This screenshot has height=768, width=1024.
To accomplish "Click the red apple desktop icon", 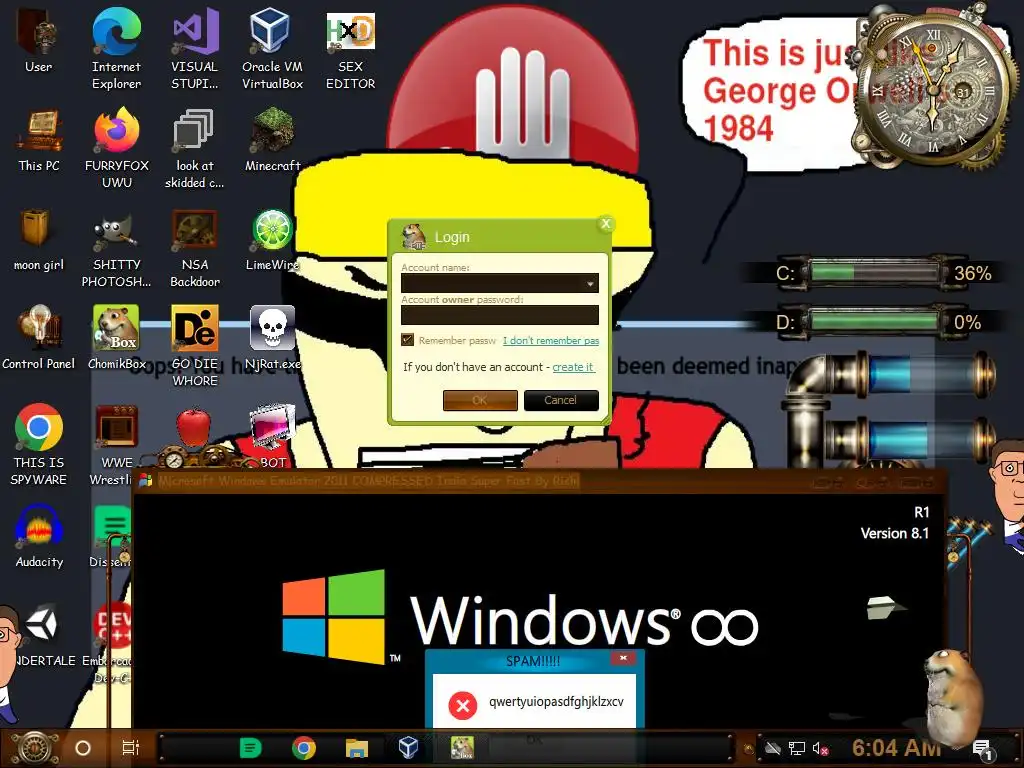I will click(x=193, y=428).
